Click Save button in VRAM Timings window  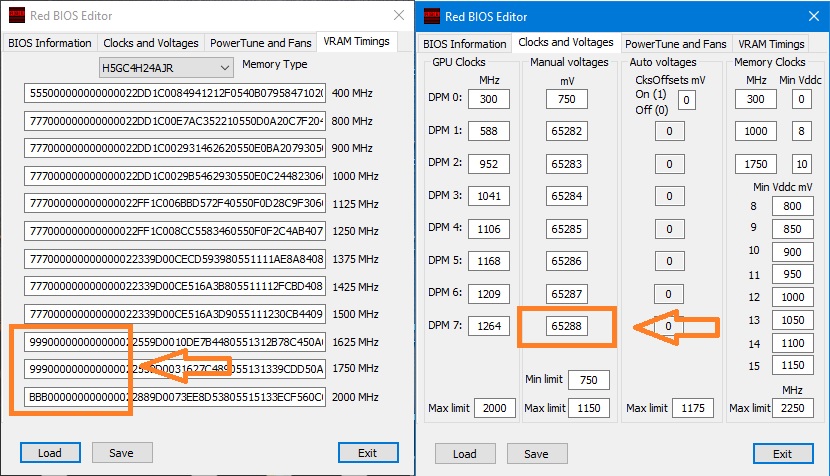pos(122,453)
